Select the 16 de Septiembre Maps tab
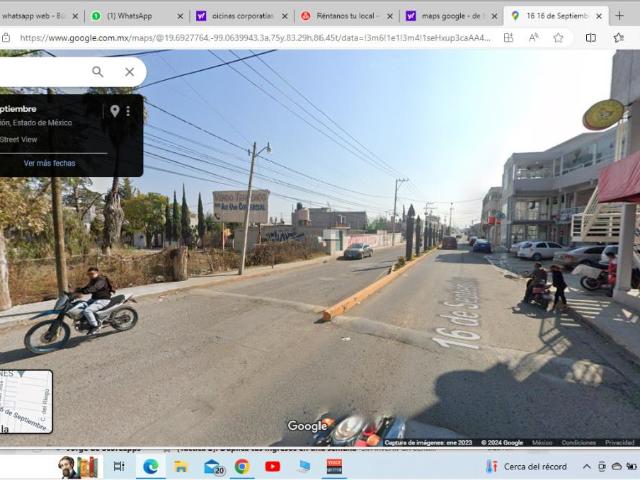Screen dimensions: 640x480 pyautogui.click(x=556, y=16)
